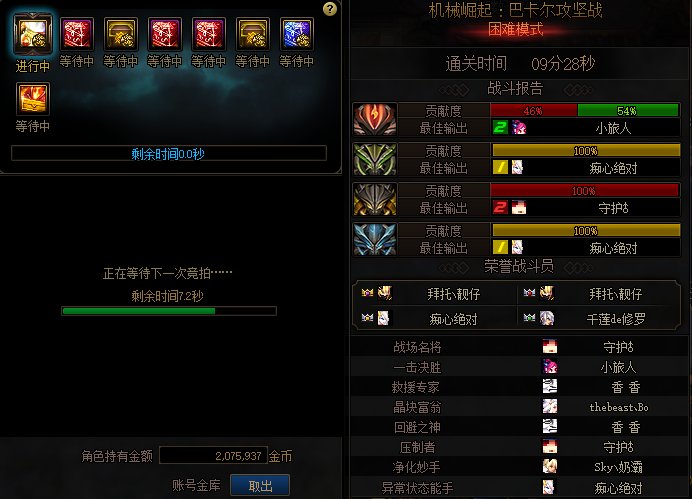Click the 54% green contribution bar
Viewport: 692px width, 499px height.
pyautogui.click(x=628, y=110)
